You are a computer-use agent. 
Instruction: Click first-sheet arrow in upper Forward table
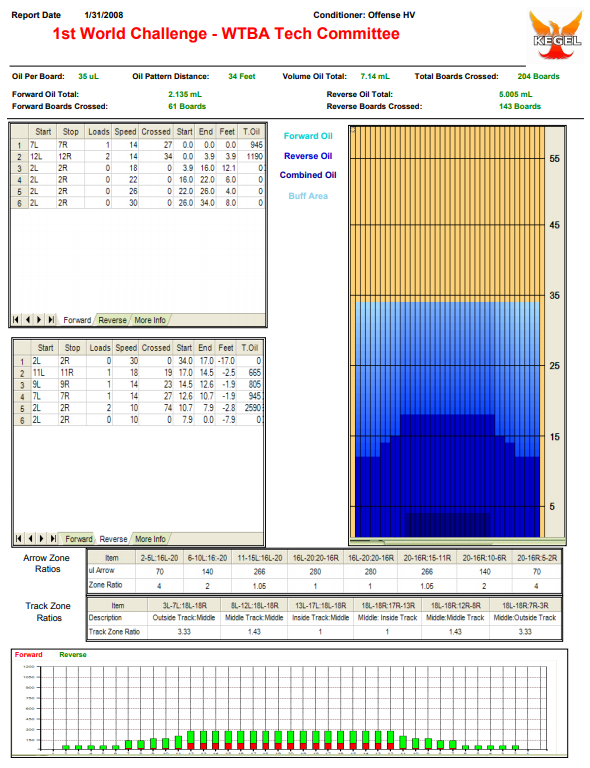point(16,320)
